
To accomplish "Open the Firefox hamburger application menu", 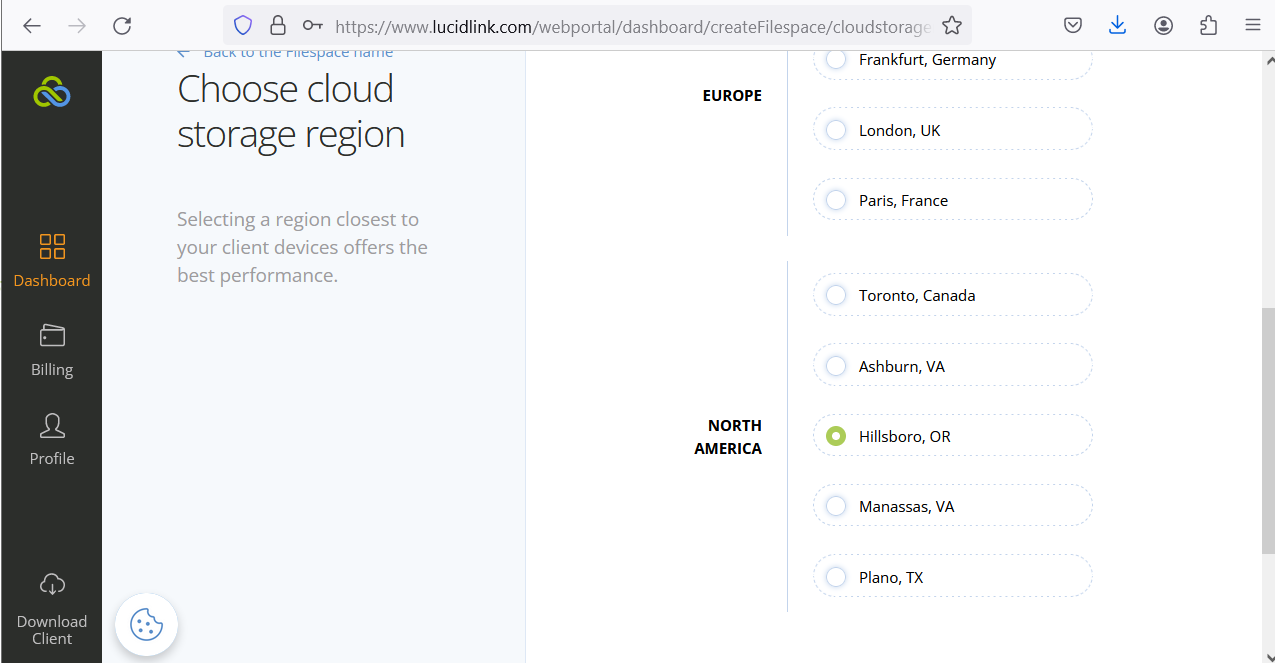I will [x=1252, y=26].
